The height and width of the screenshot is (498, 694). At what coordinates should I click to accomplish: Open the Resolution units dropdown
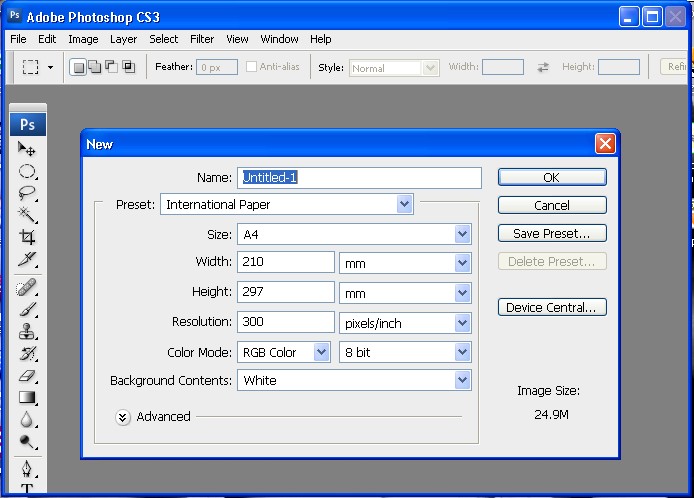click(x=405, y=323)
